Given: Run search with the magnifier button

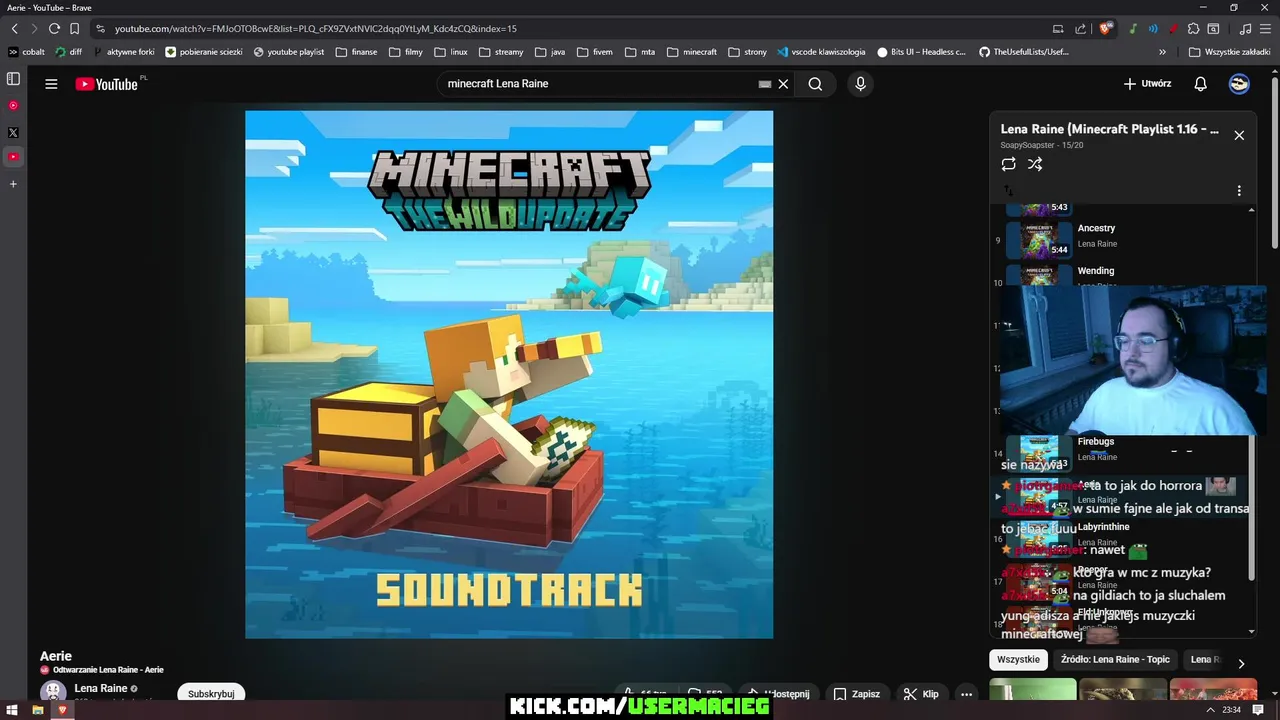Looking at the screenshot, I should coord(815,84).
